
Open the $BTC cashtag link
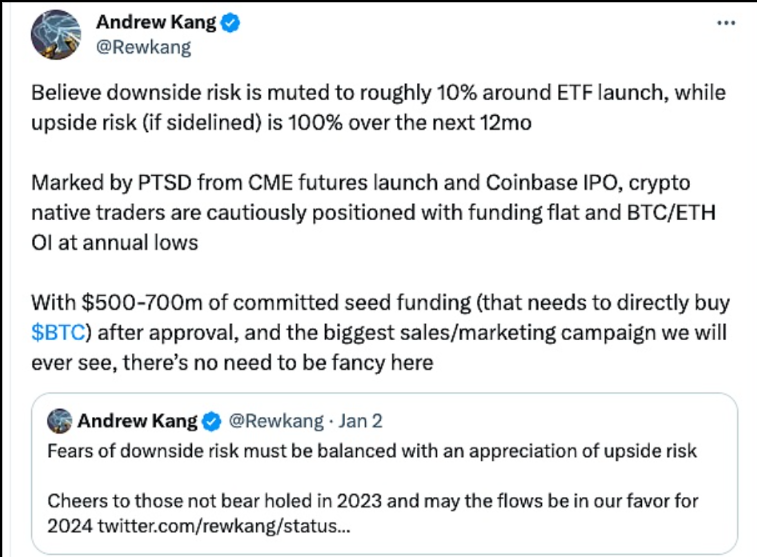pos(56,333)
